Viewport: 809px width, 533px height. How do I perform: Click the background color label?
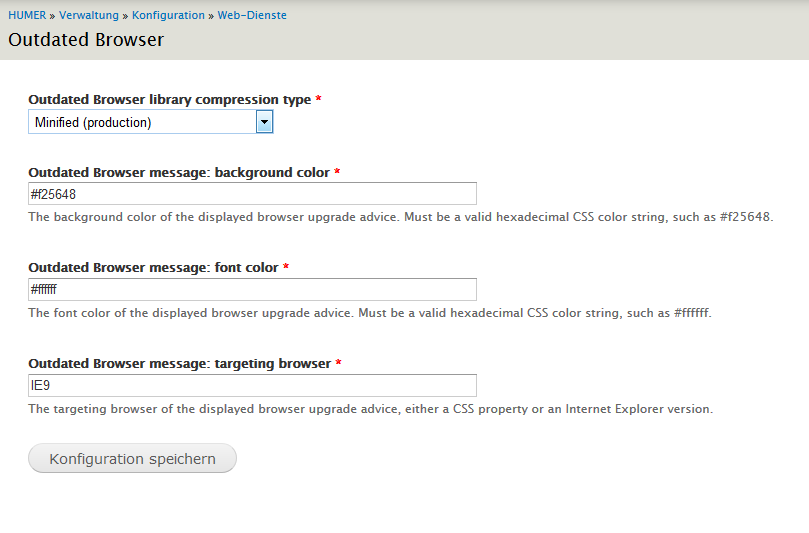point(179,172)
